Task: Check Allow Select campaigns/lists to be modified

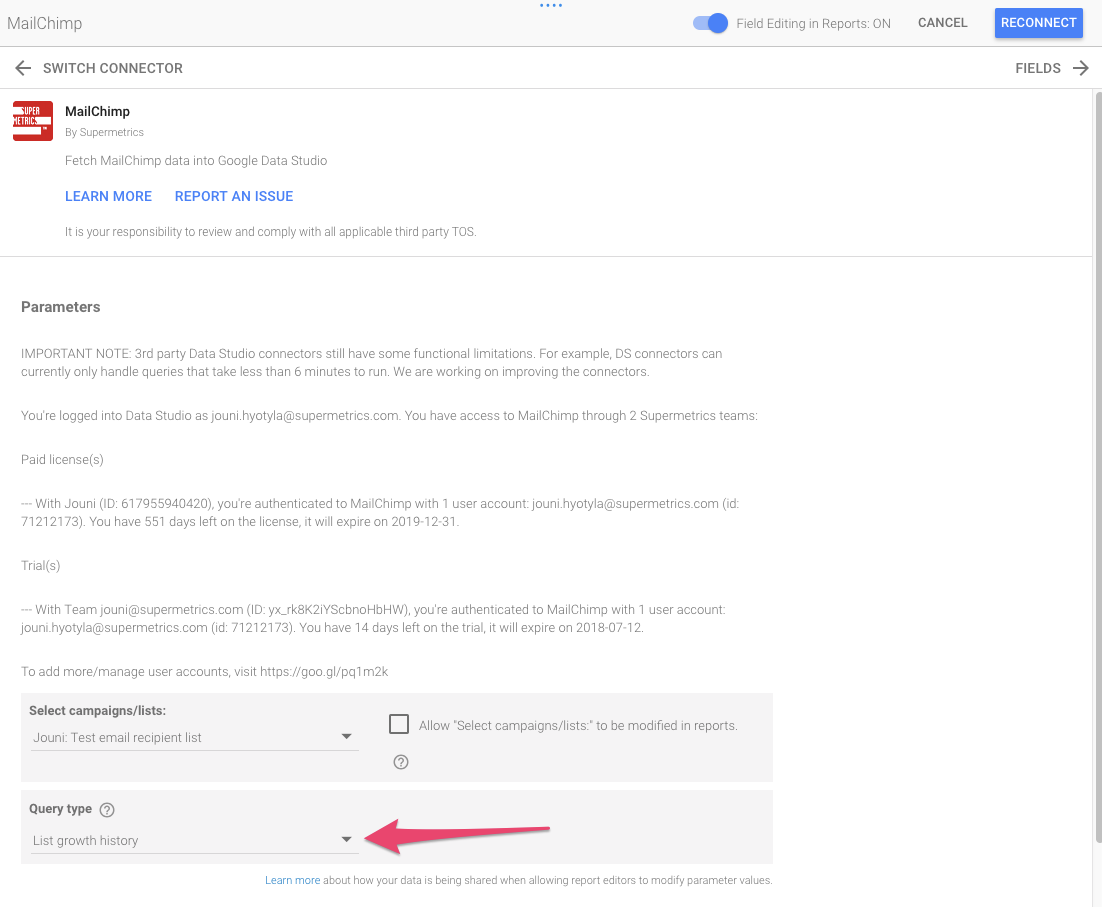Action: coord(398,724)
